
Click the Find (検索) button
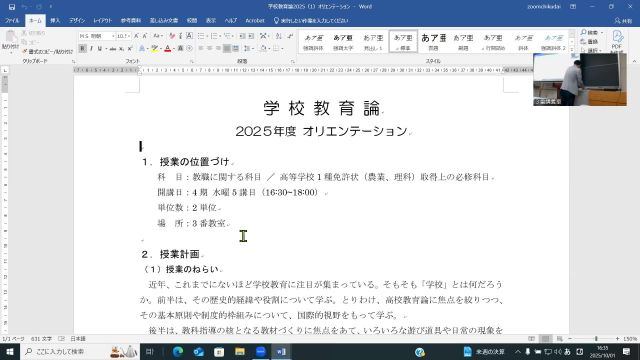591,32
